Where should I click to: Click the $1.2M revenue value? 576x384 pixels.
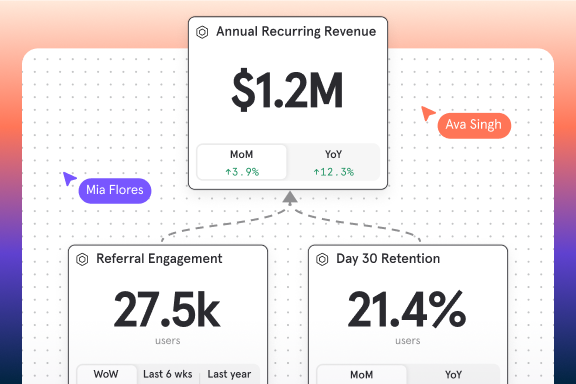click(x=288, y=90)
